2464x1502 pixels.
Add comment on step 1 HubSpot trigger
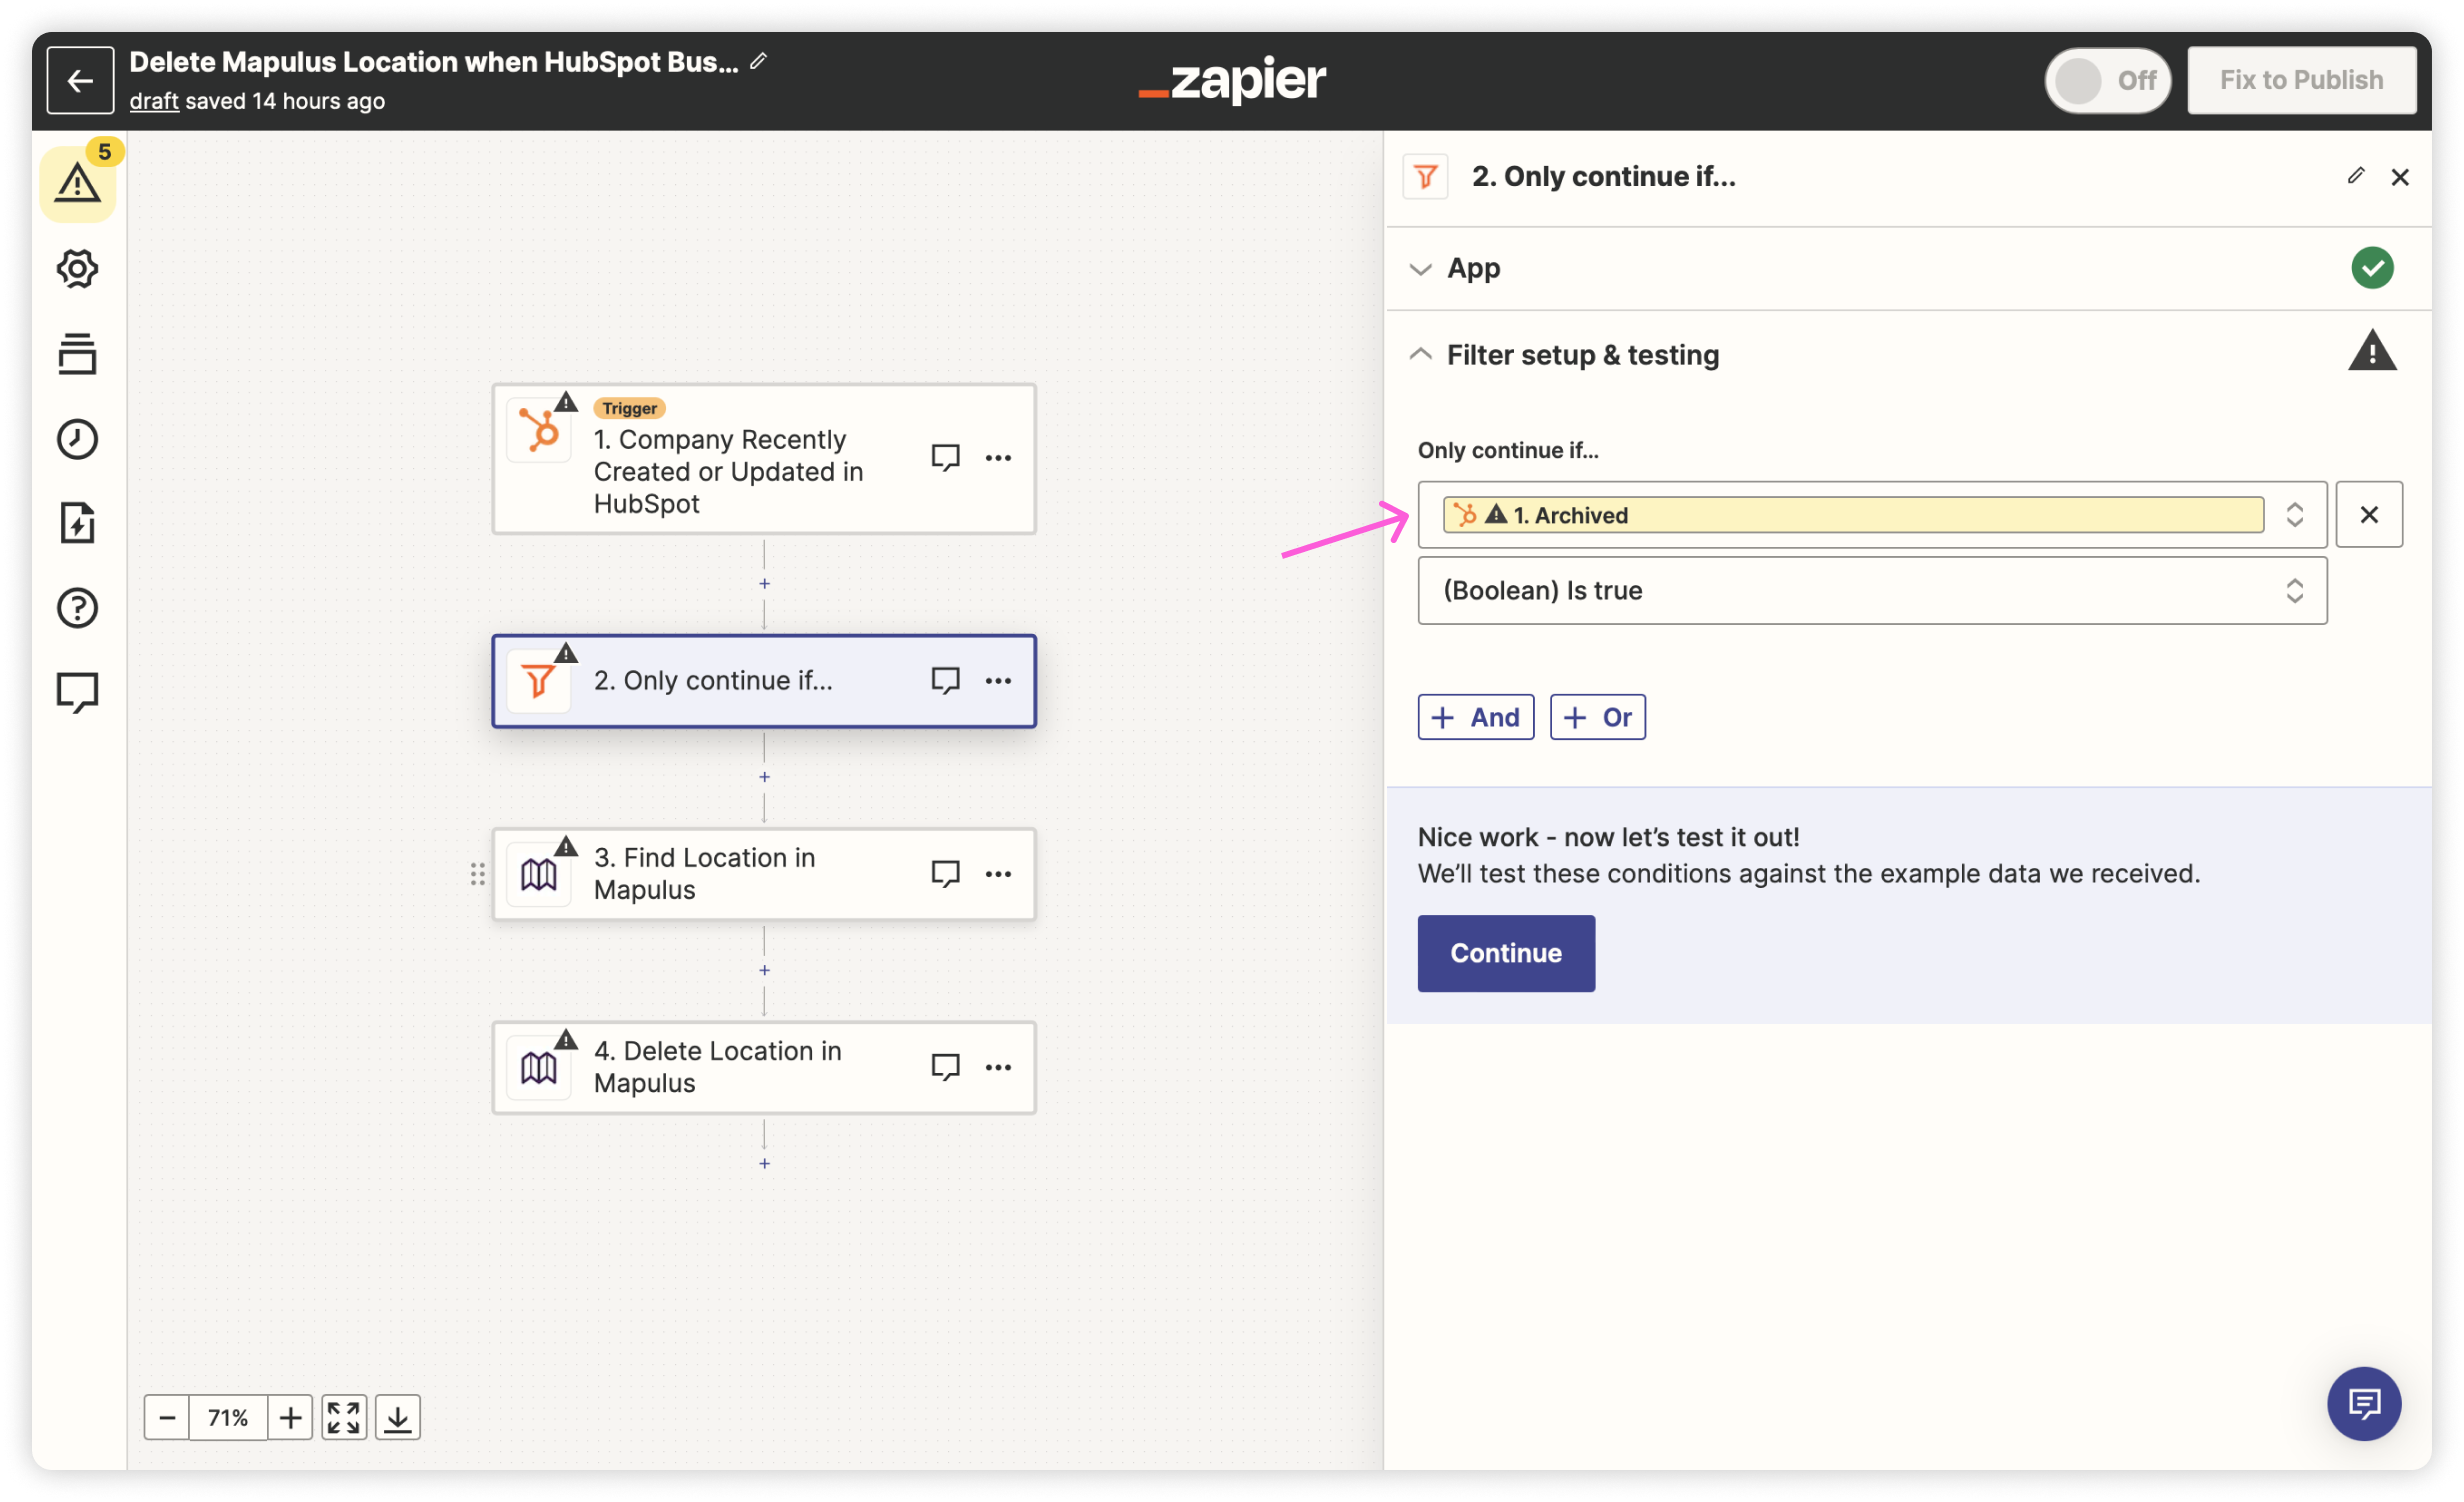pos(945,457)
